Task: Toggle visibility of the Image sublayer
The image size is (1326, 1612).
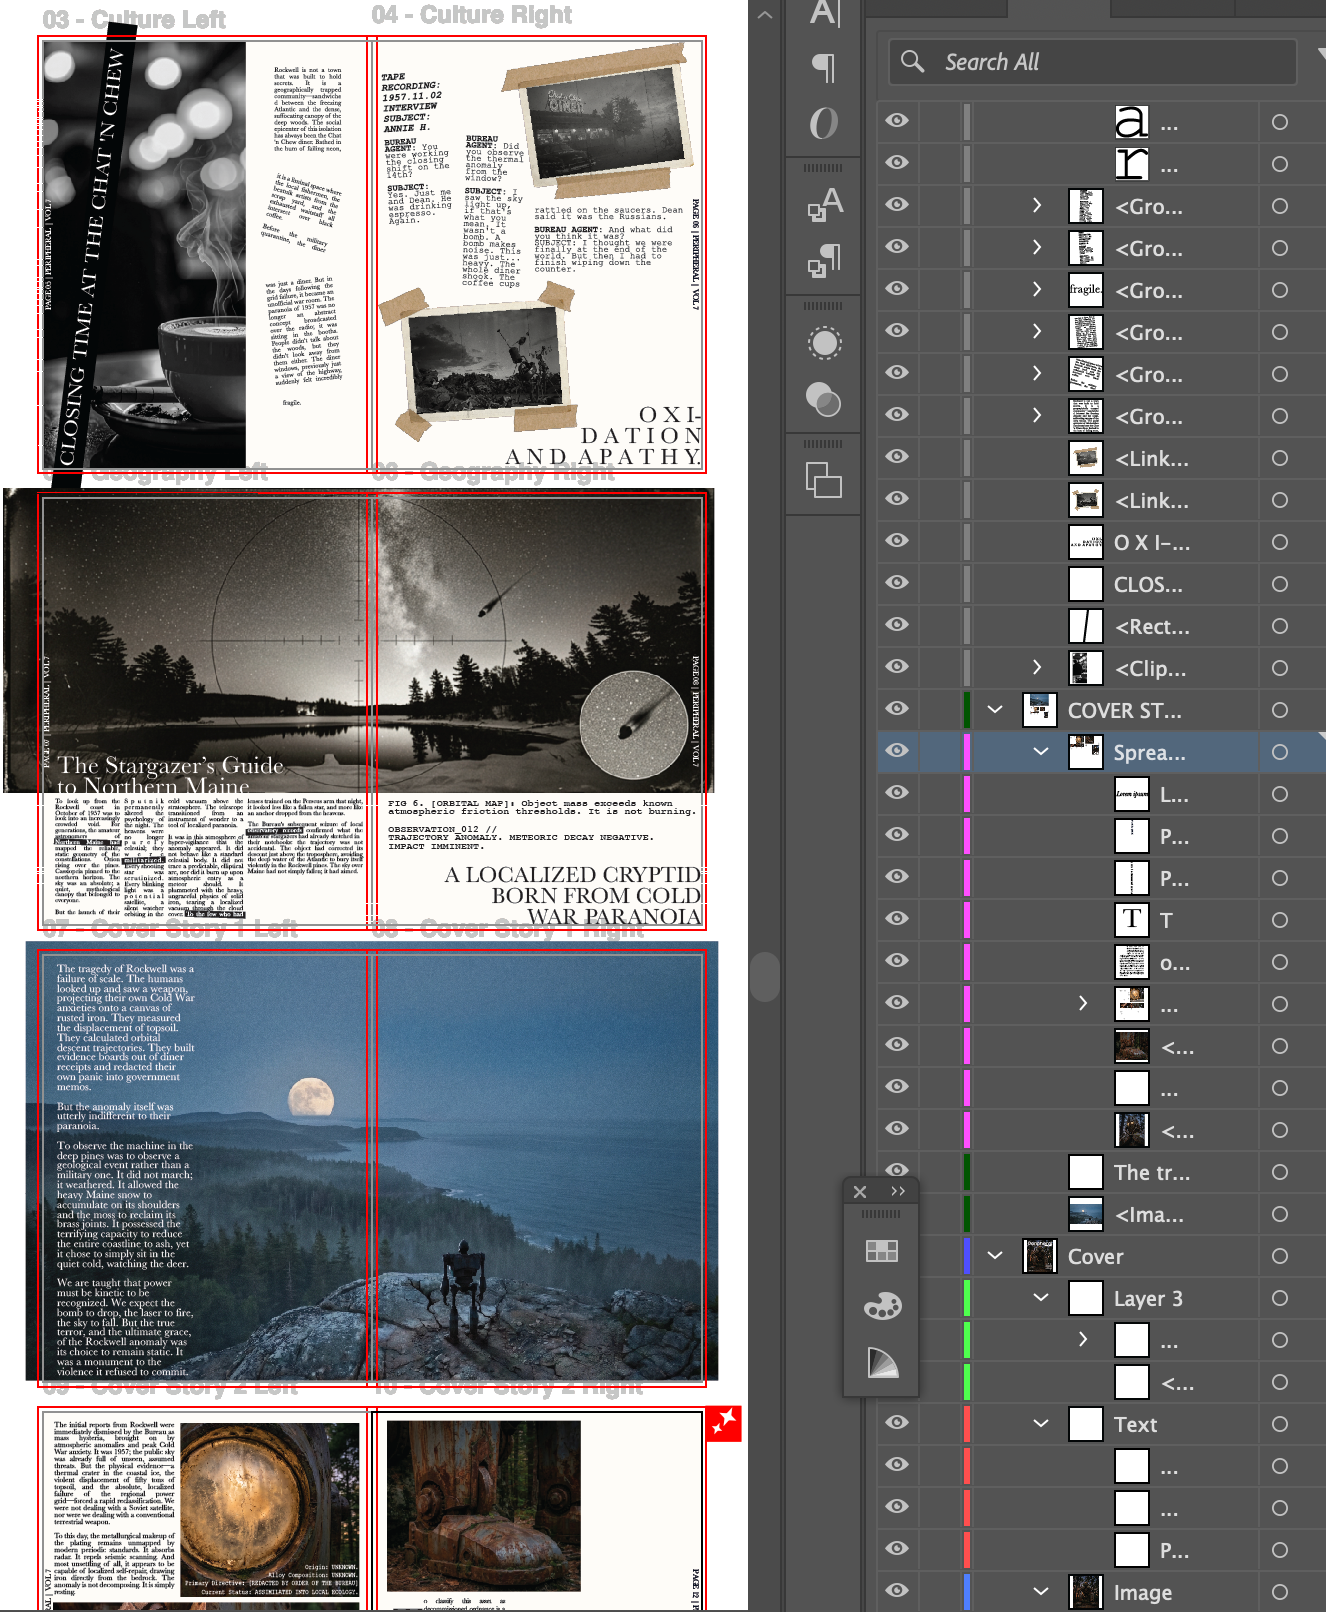Action: coord(897,1591)
